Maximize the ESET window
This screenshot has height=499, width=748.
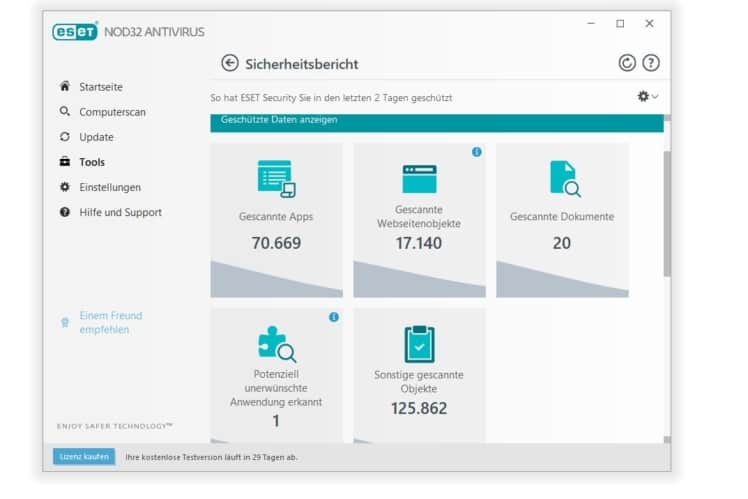point(620,23)
